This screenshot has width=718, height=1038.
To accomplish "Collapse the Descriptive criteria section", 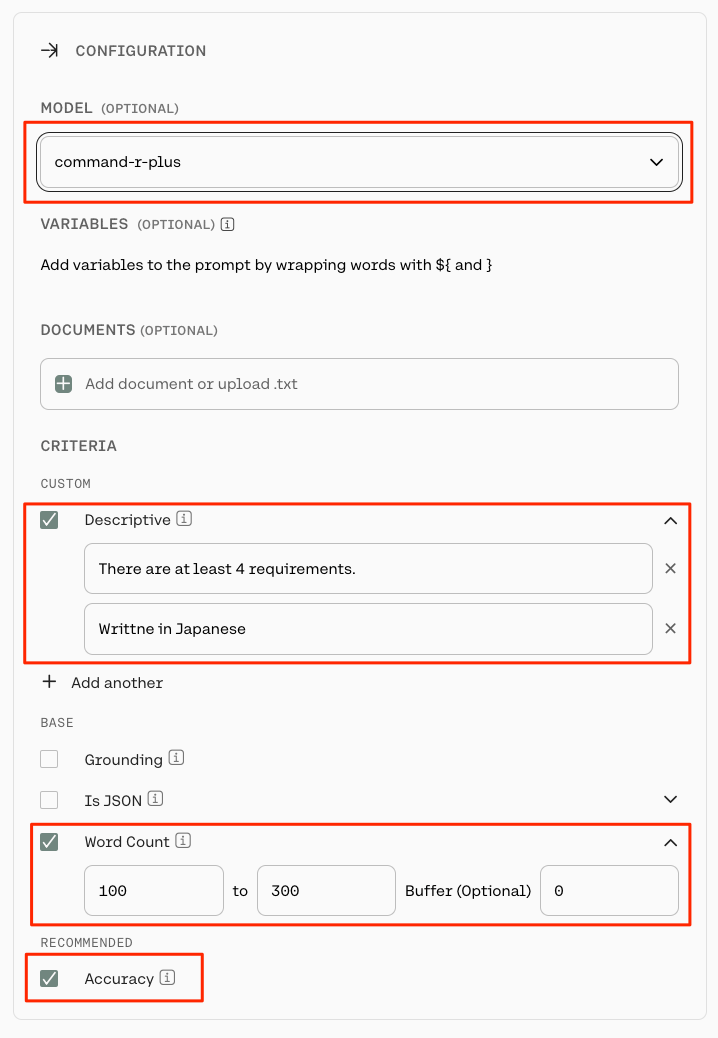I will tap(670, 520).
